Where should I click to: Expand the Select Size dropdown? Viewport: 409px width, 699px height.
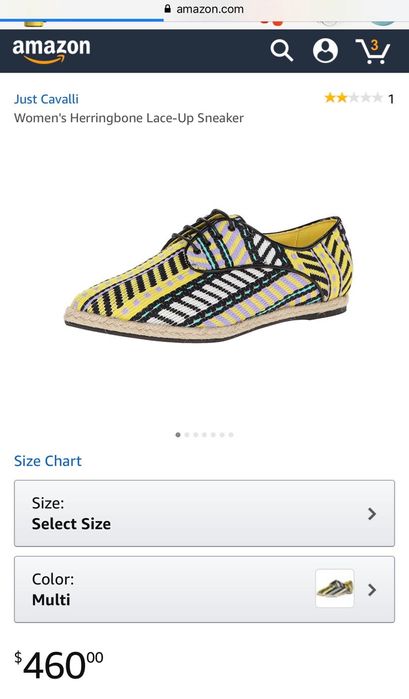click(x=204, y=514)
